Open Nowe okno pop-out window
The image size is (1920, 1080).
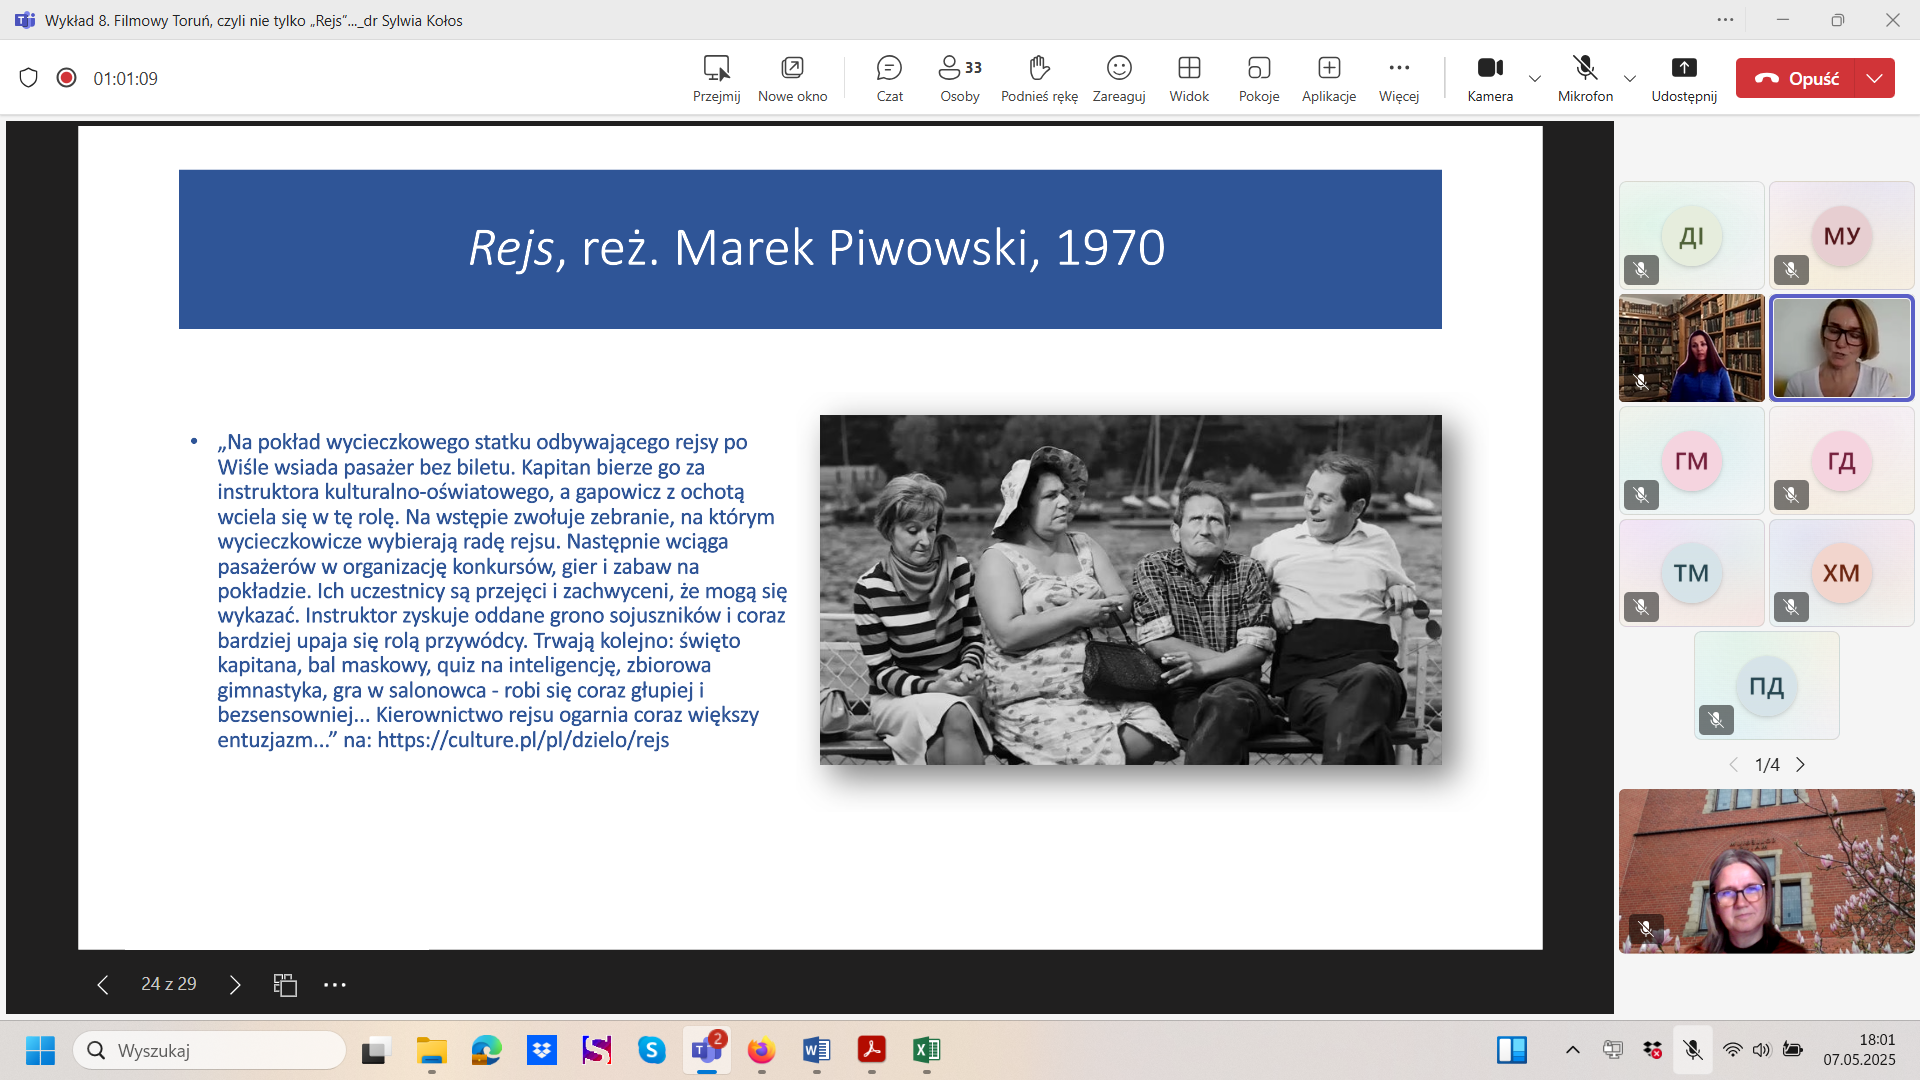click(792, 78)
